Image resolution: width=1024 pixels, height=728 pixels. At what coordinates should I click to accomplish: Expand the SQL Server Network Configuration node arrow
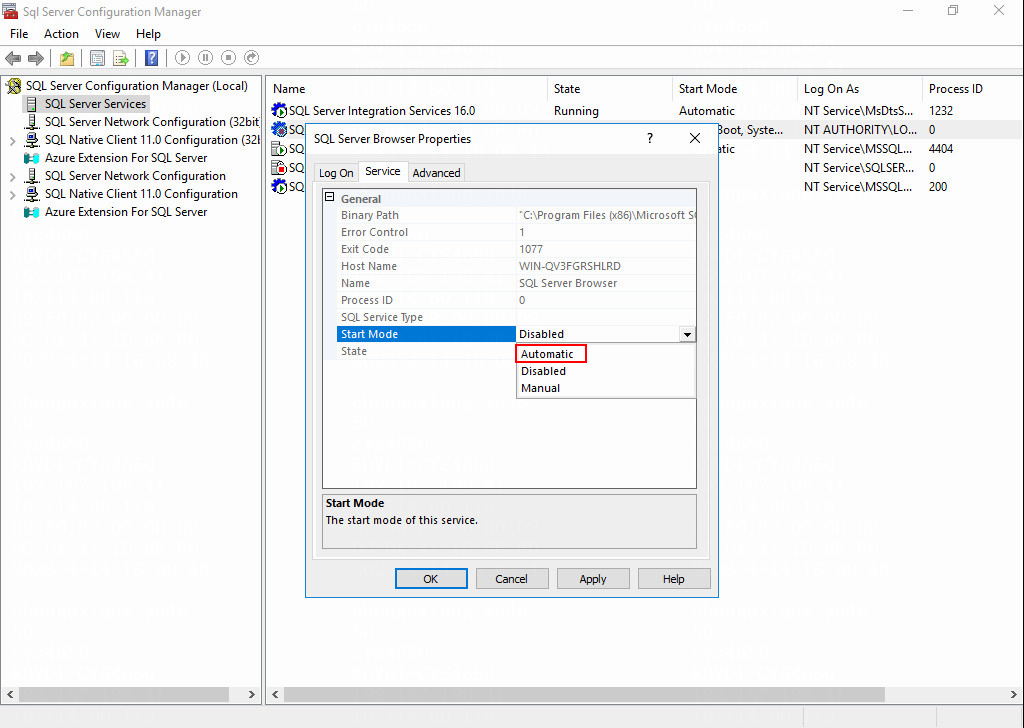pyautogui.click(x=12, y=176)
